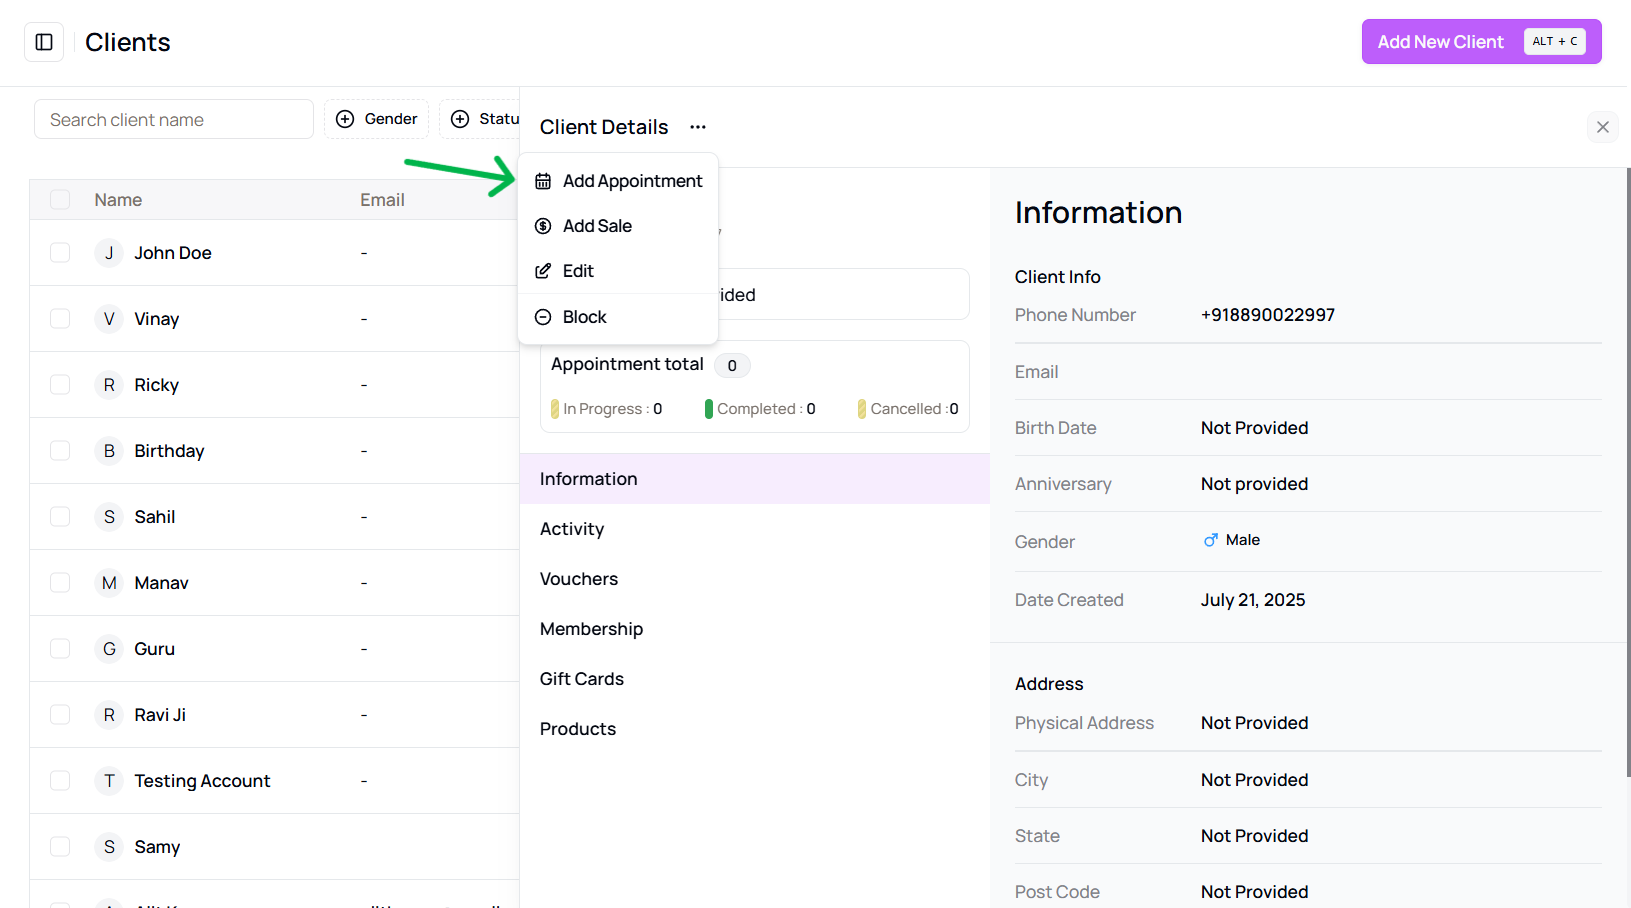Open the Client Details three-dot menu
1631x908 pixels.
pyautogui.click(x=698, y=127)
